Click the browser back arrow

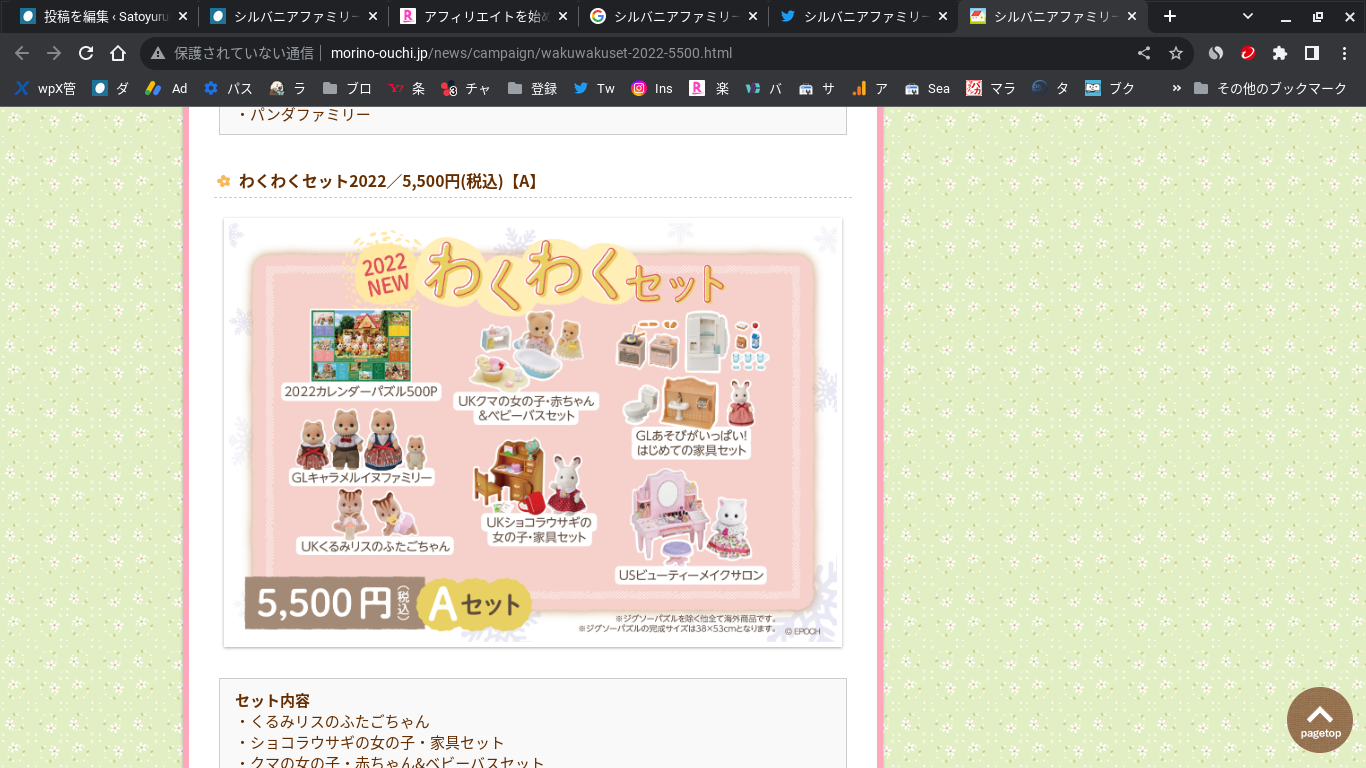pos(22,53)
